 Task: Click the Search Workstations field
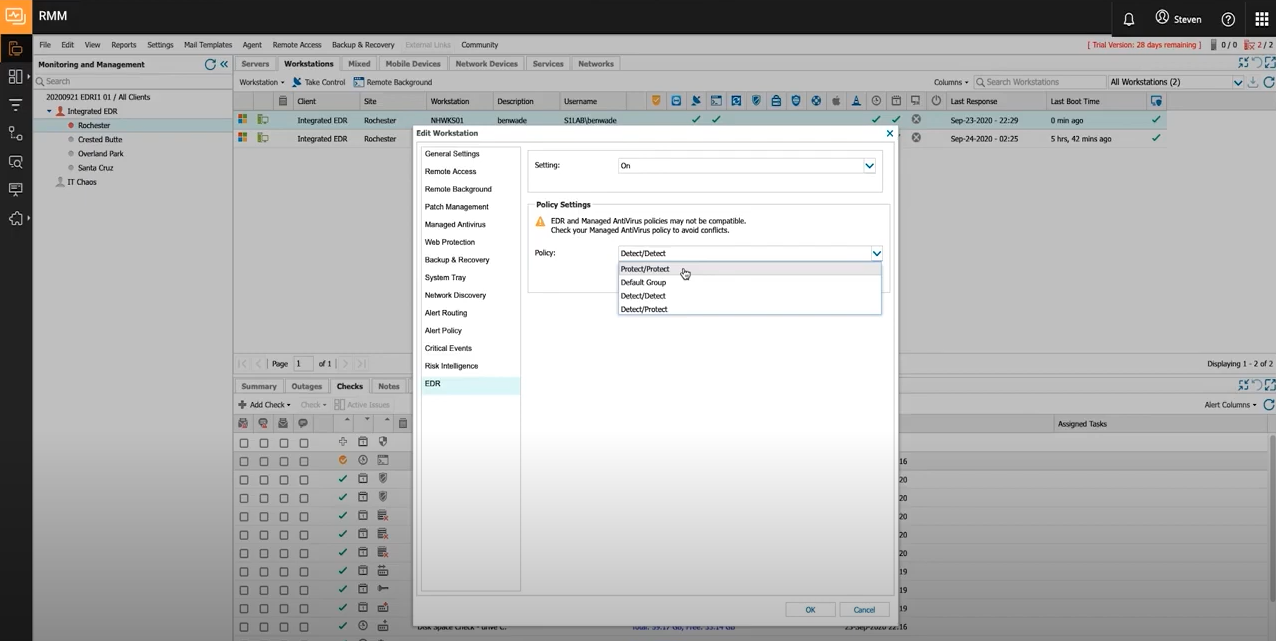click(x=1040, y=82)
